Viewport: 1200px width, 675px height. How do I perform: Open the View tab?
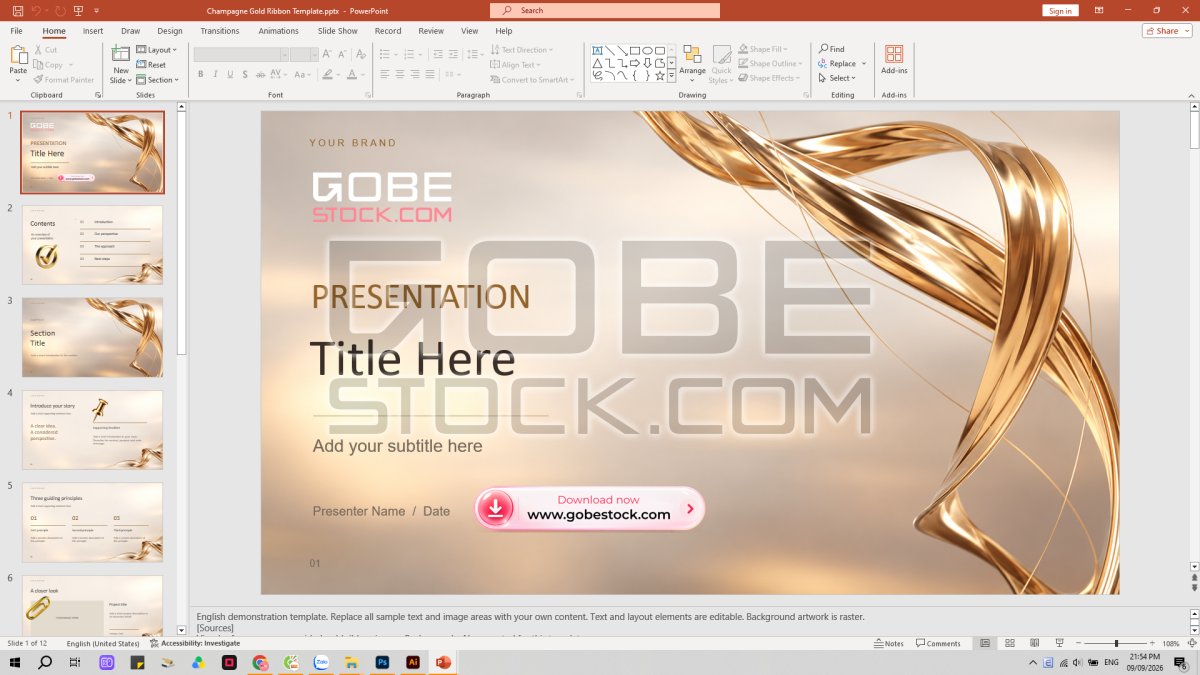470,31
